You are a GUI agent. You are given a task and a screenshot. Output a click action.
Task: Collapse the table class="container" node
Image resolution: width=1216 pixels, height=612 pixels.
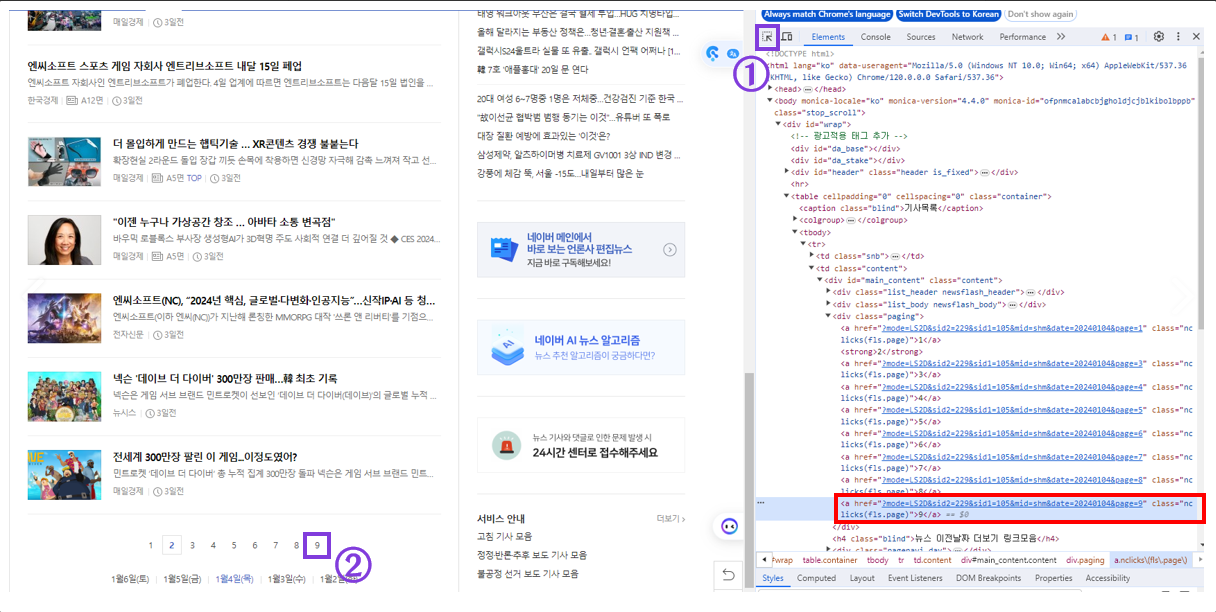click(x=787, y=195)
